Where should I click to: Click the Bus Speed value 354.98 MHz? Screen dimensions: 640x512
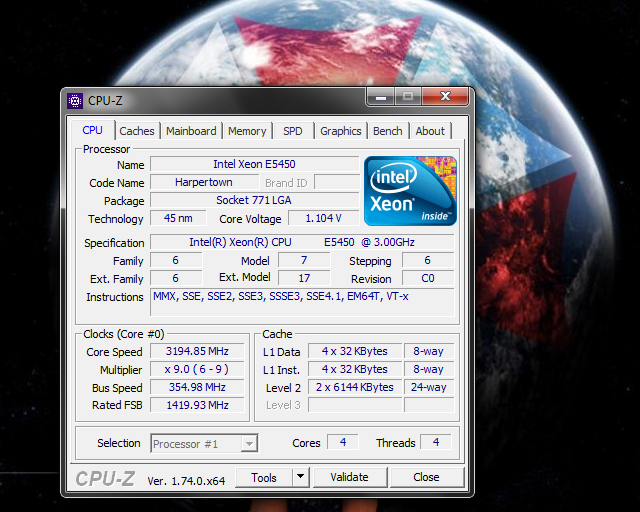(x=197, y=387)
